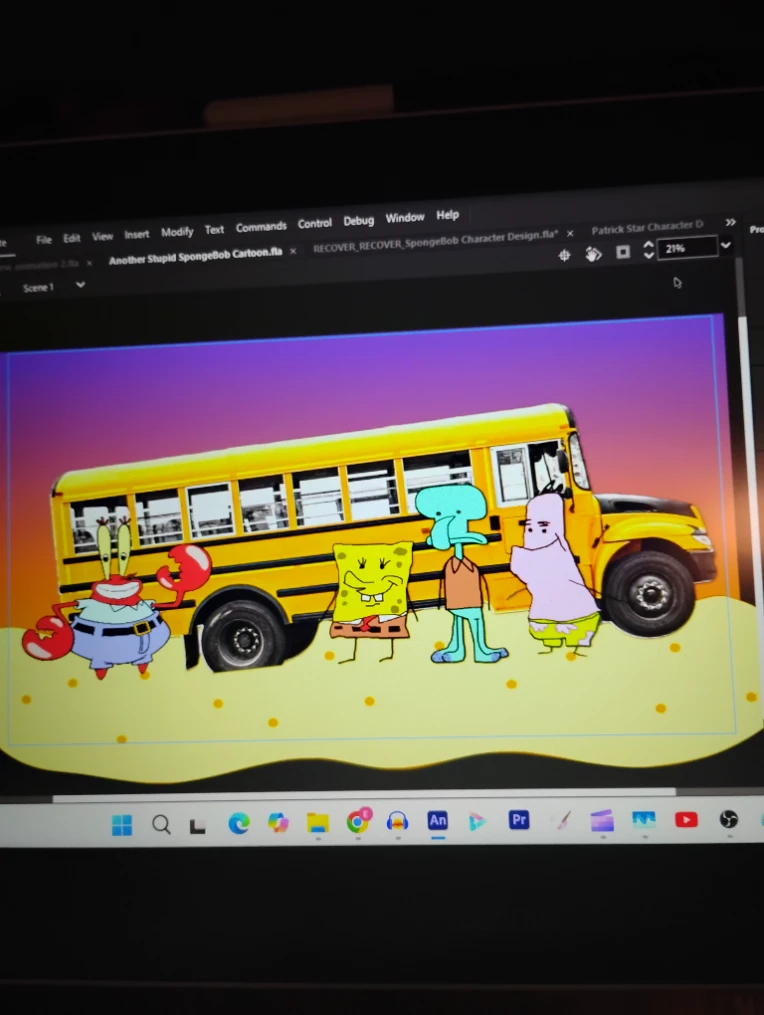
Task: Switch to RECOVER_RECOVER_SpongeBob Character Design.fla tab
Action: coord(435,242)
